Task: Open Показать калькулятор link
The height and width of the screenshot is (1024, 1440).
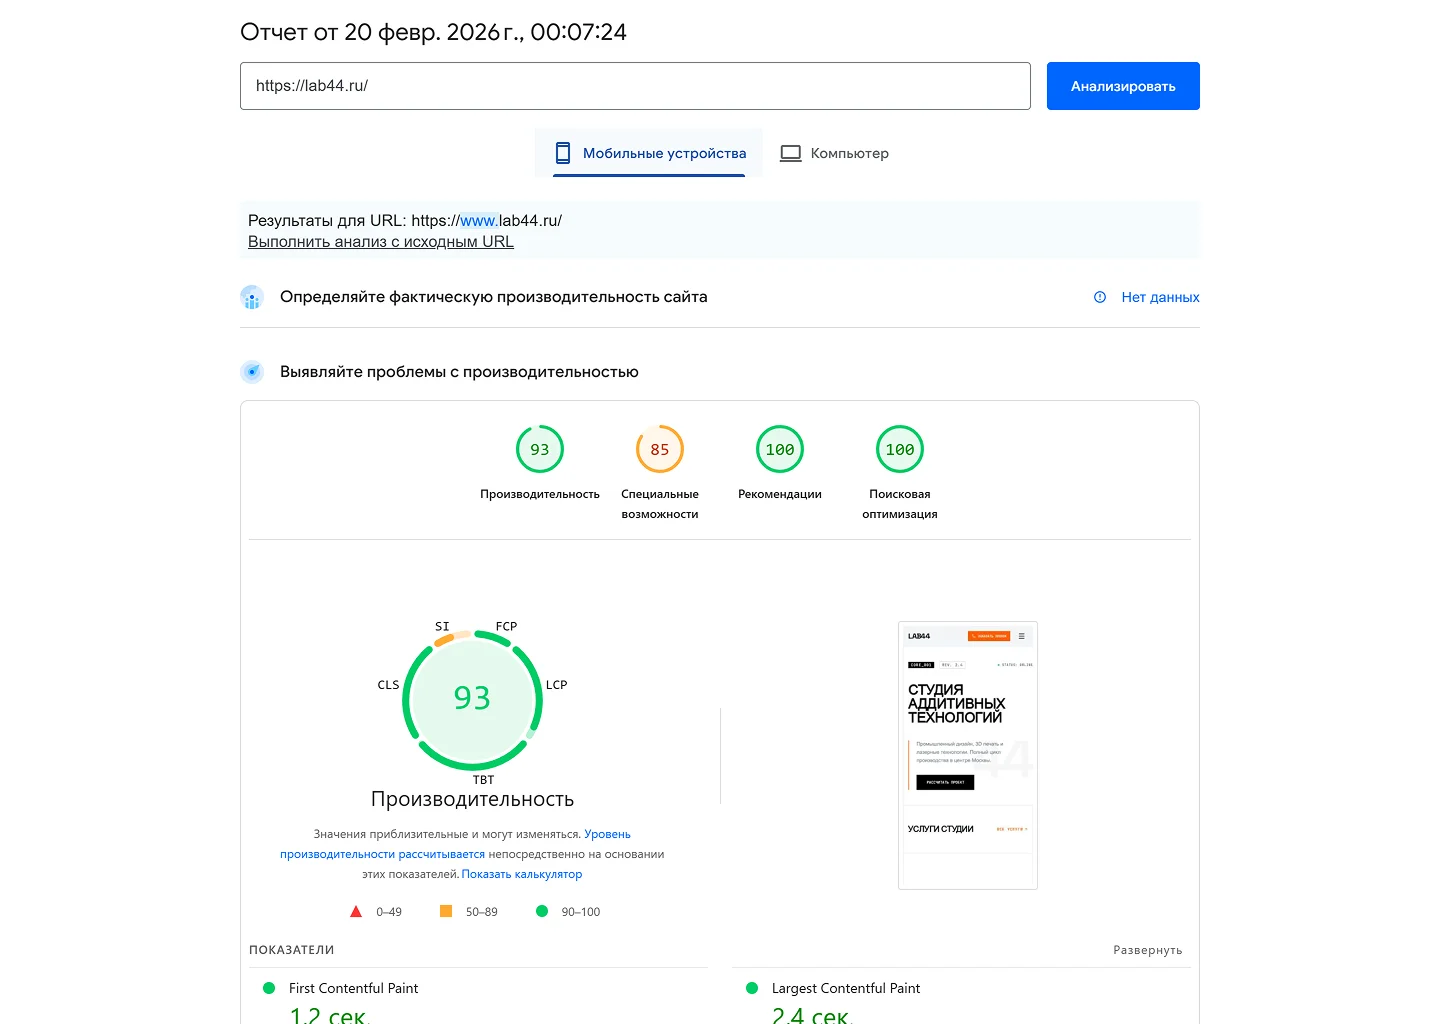Action: point(521,874)
